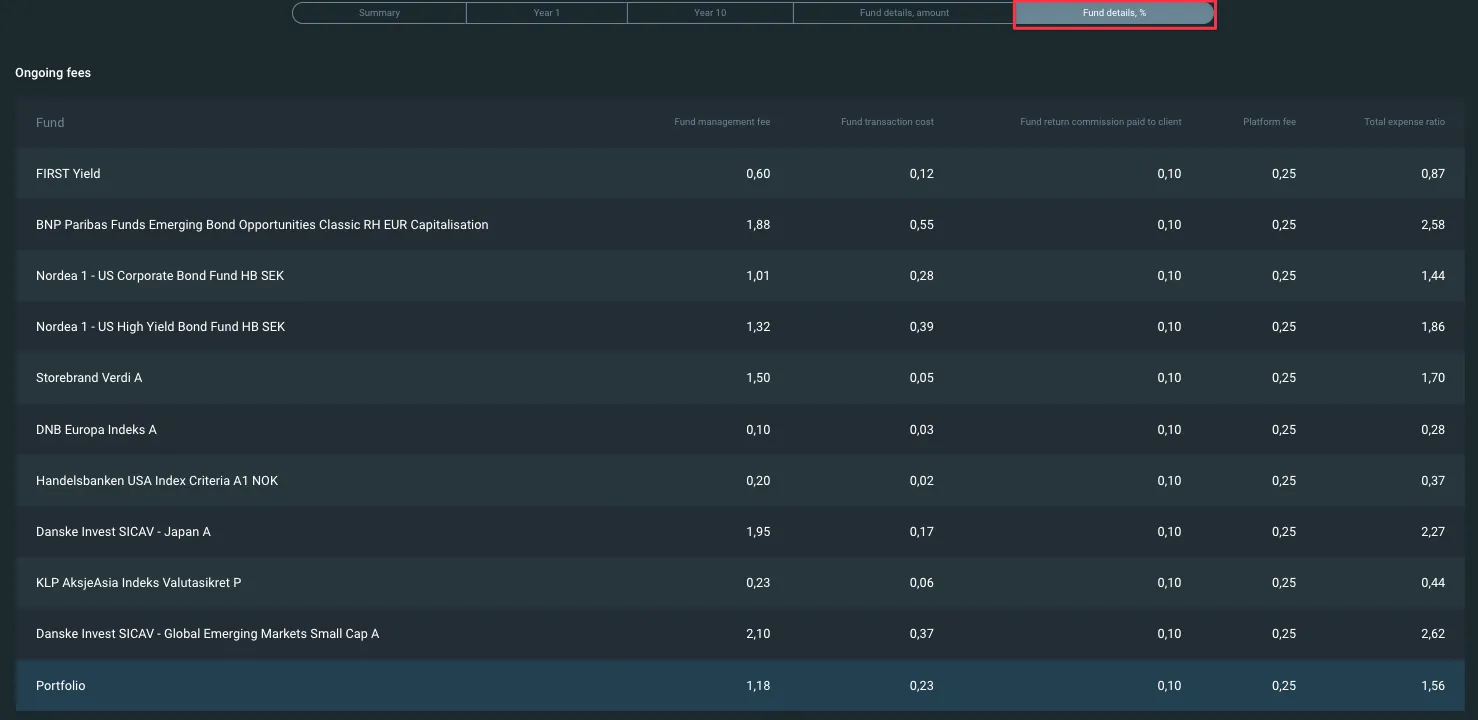Click US Corporate Bond transaction cost 0,28
The image size is (1478, 720).
point(922,276)
